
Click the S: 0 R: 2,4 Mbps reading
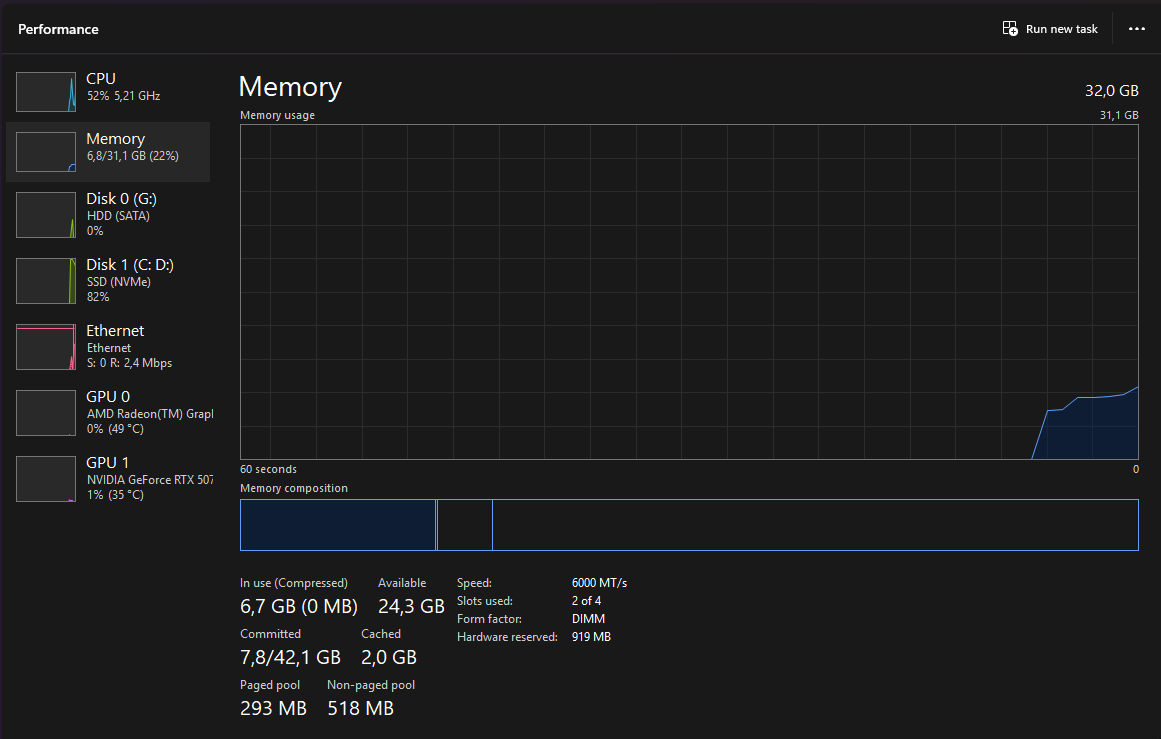pyautogui.click(x=129, y=363)
